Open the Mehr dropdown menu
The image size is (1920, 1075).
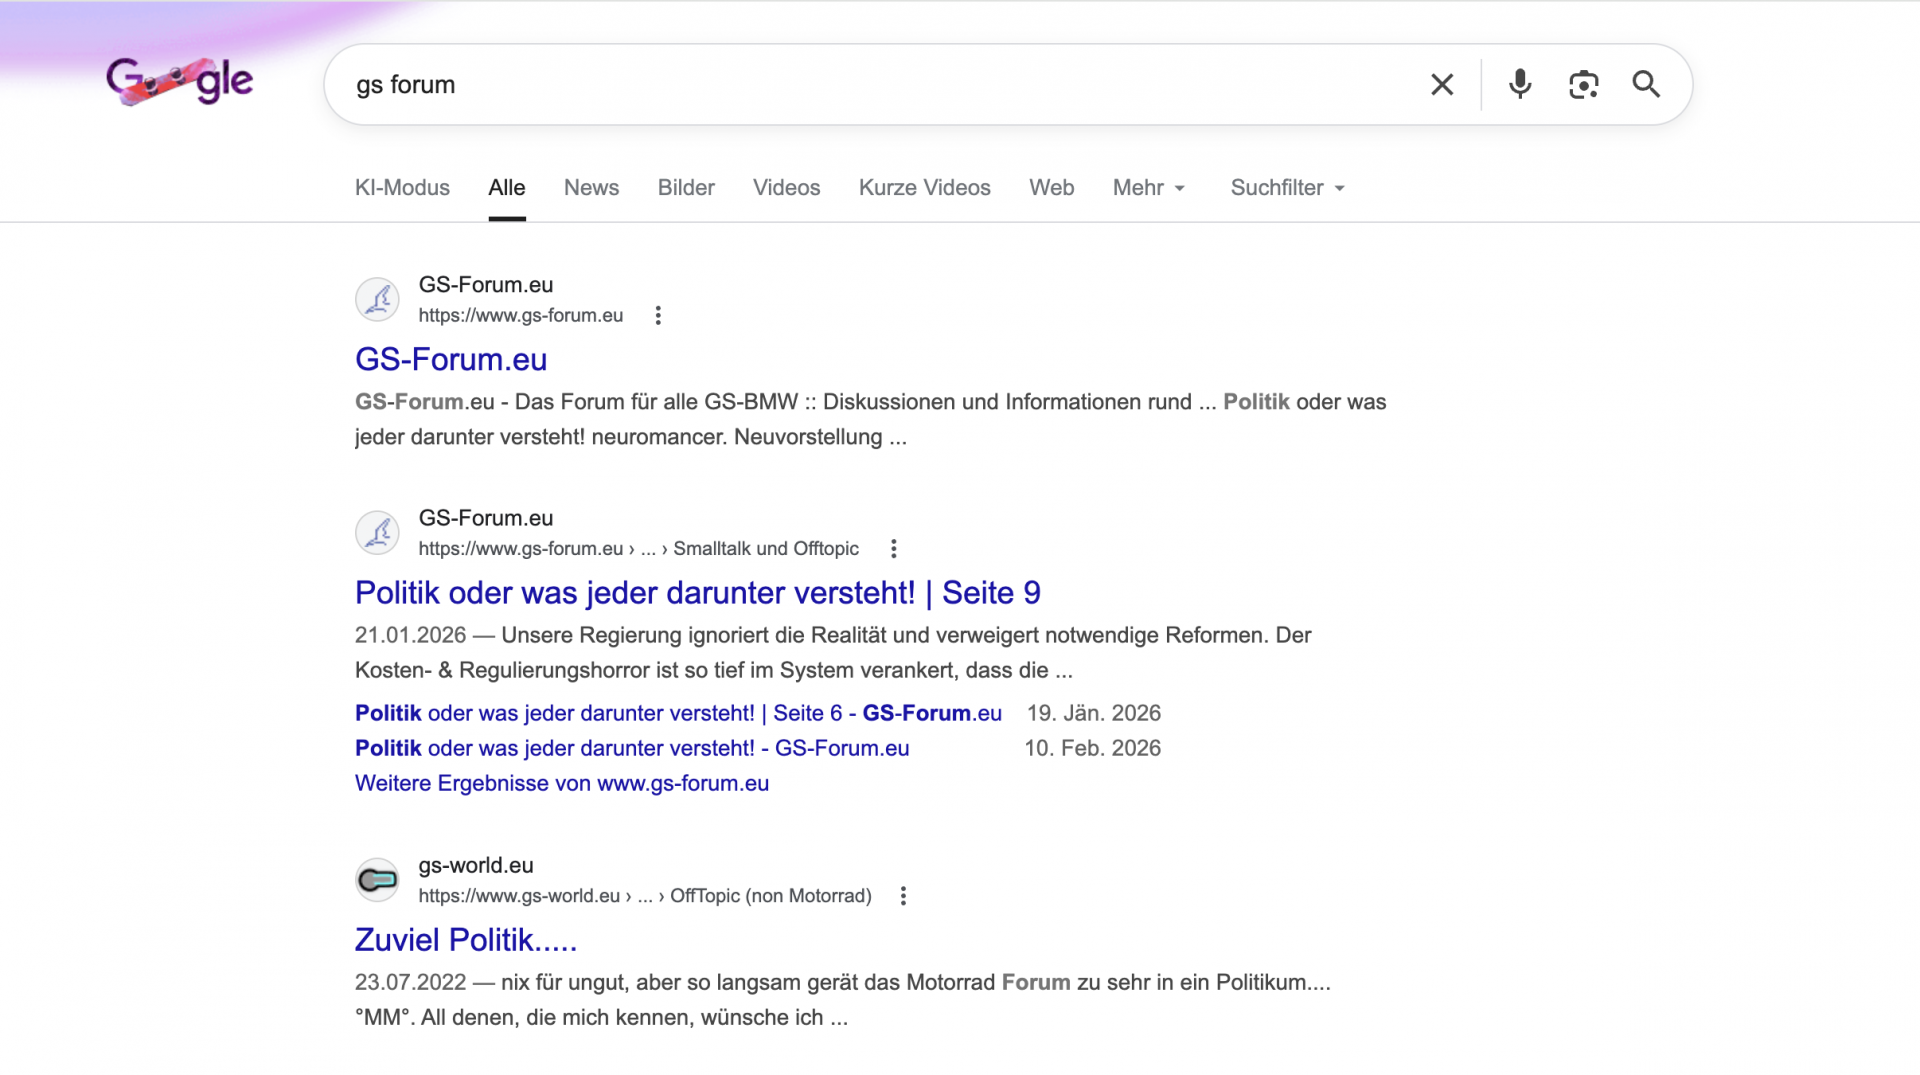pos(1147,187)
